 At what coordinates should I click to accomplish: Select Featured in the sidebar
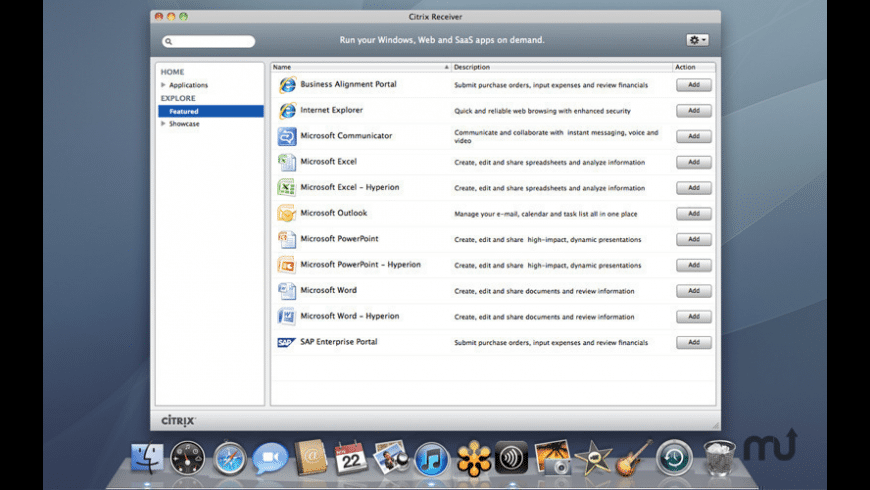coord(210,111)
